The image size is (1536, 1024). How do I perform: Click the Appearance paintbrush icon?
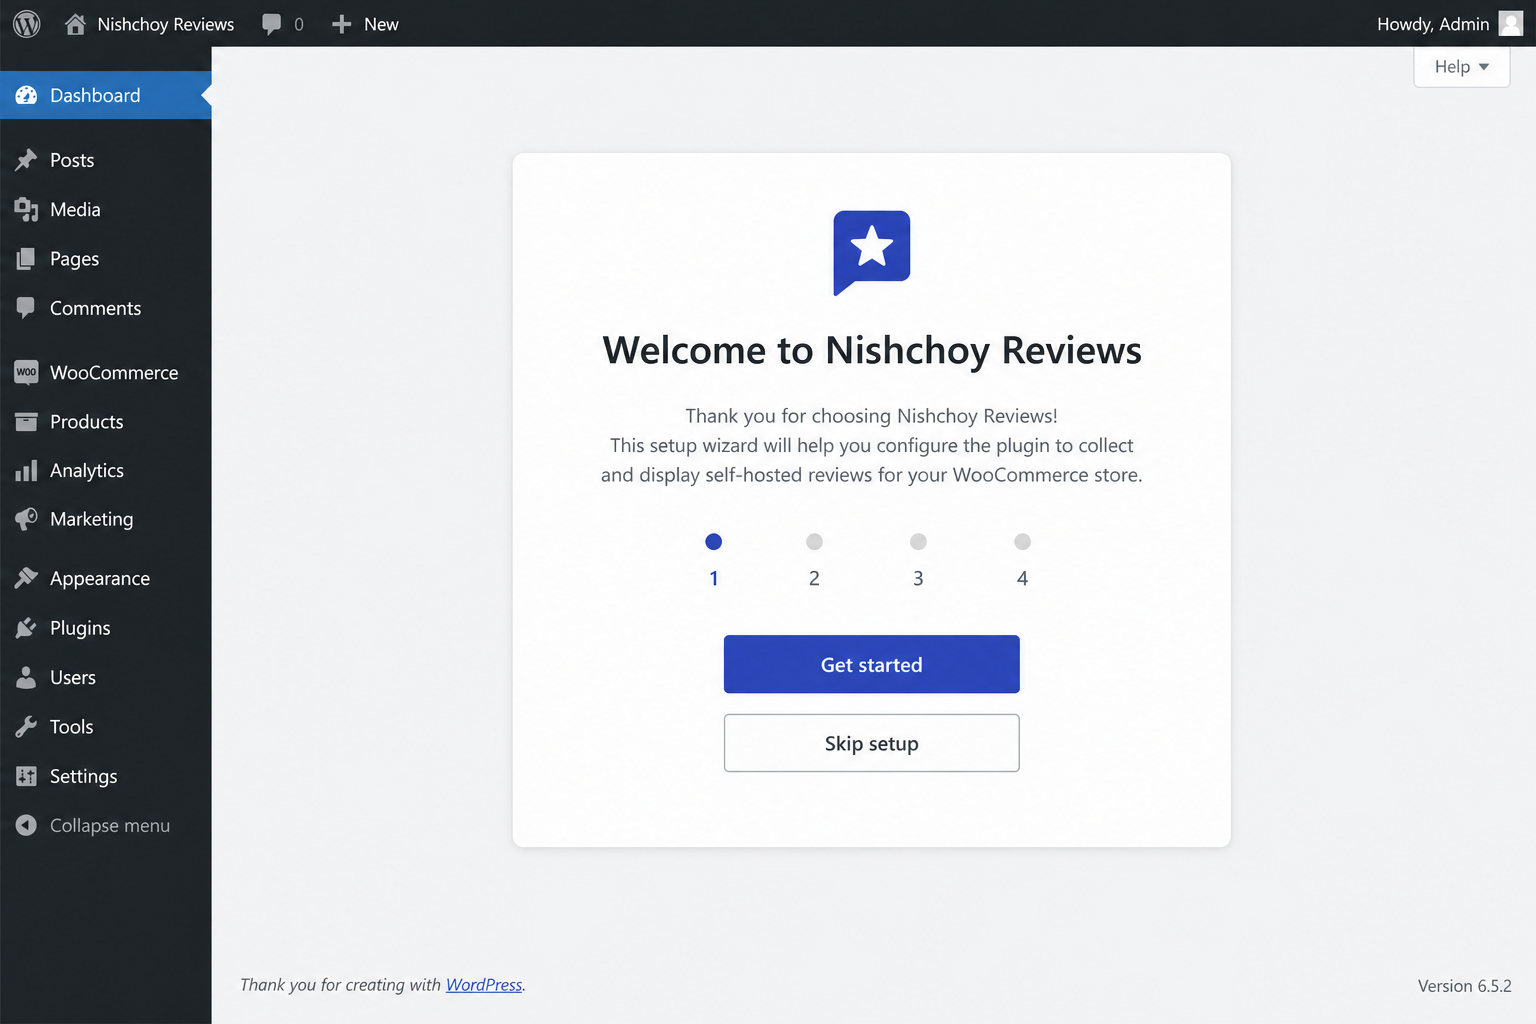[x=26, y=578]
